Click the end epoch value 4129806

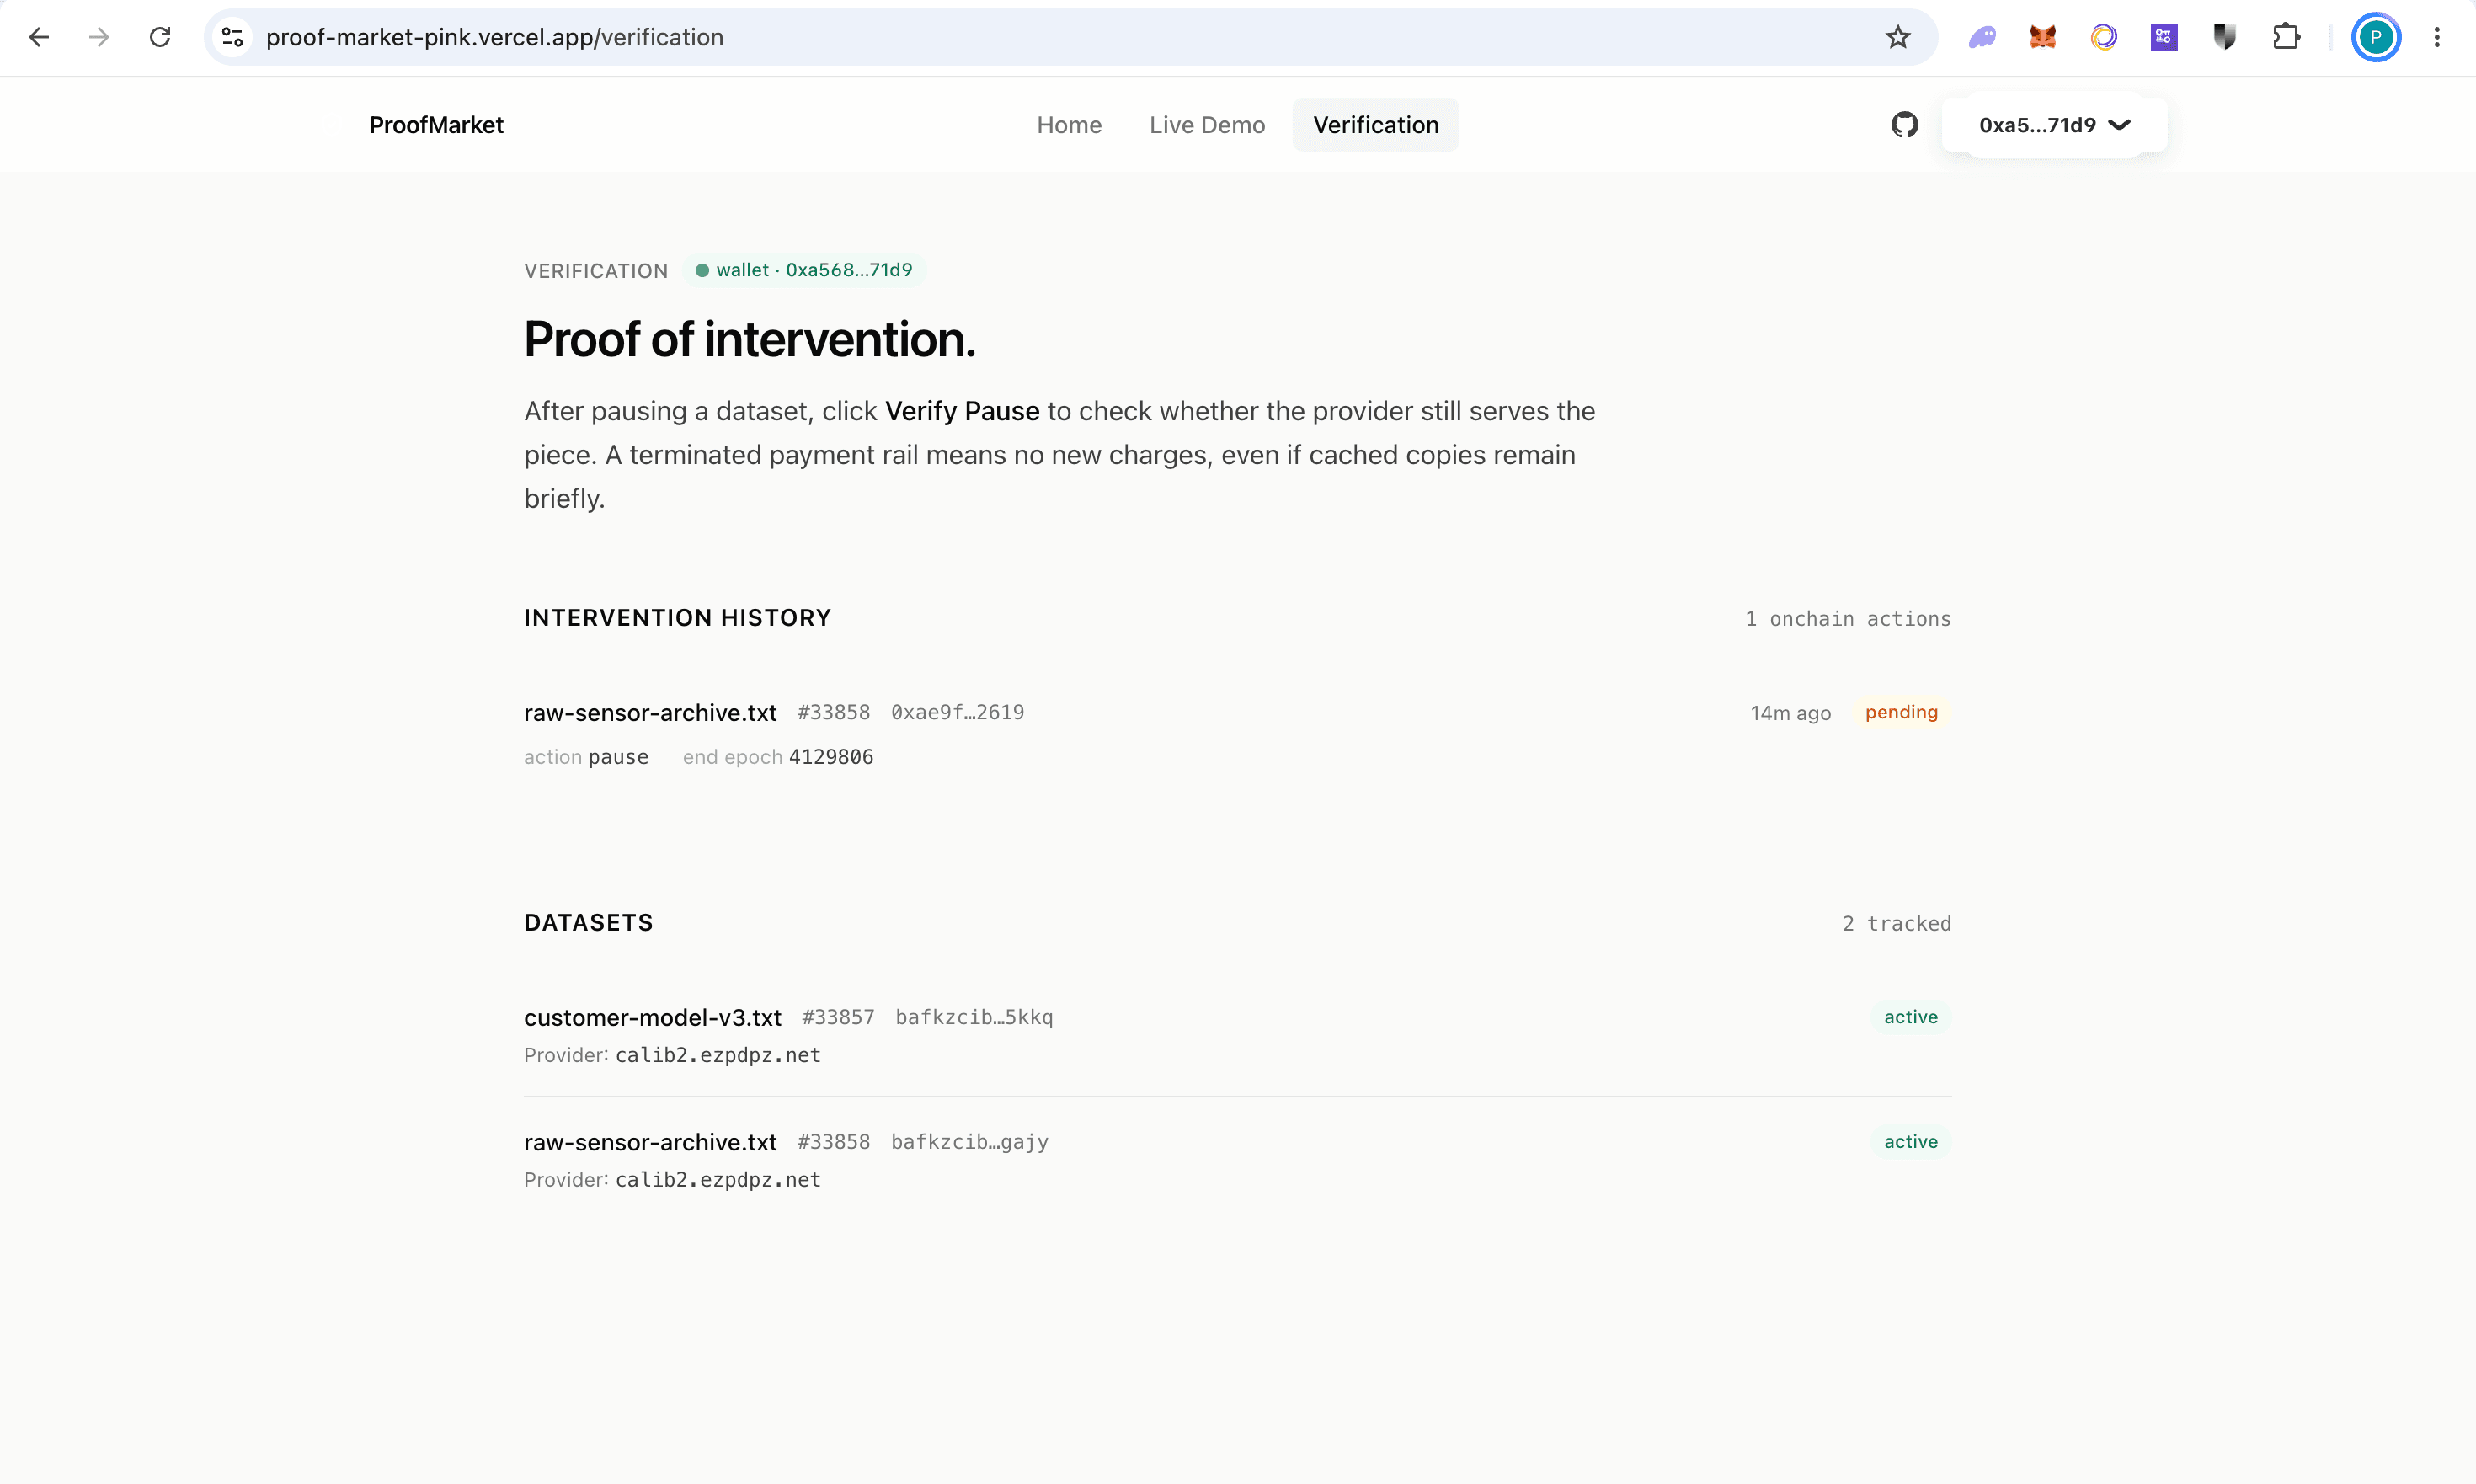[x=831, y=757]
